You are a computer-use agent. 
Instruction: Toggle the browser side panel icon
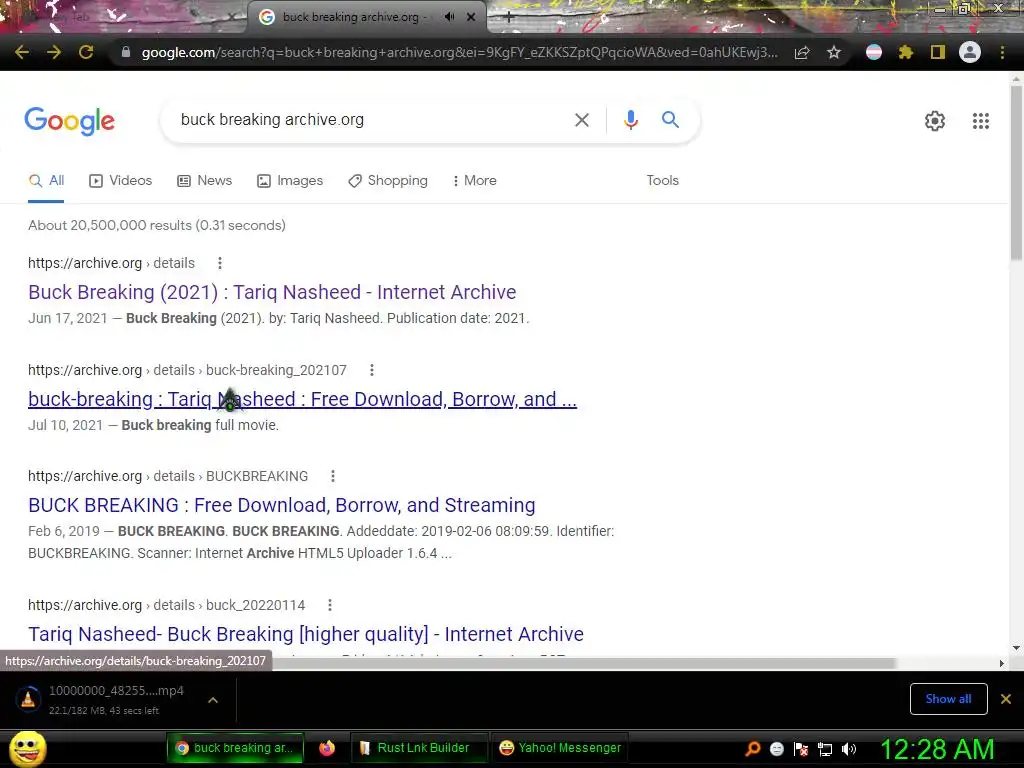point(938,52)
